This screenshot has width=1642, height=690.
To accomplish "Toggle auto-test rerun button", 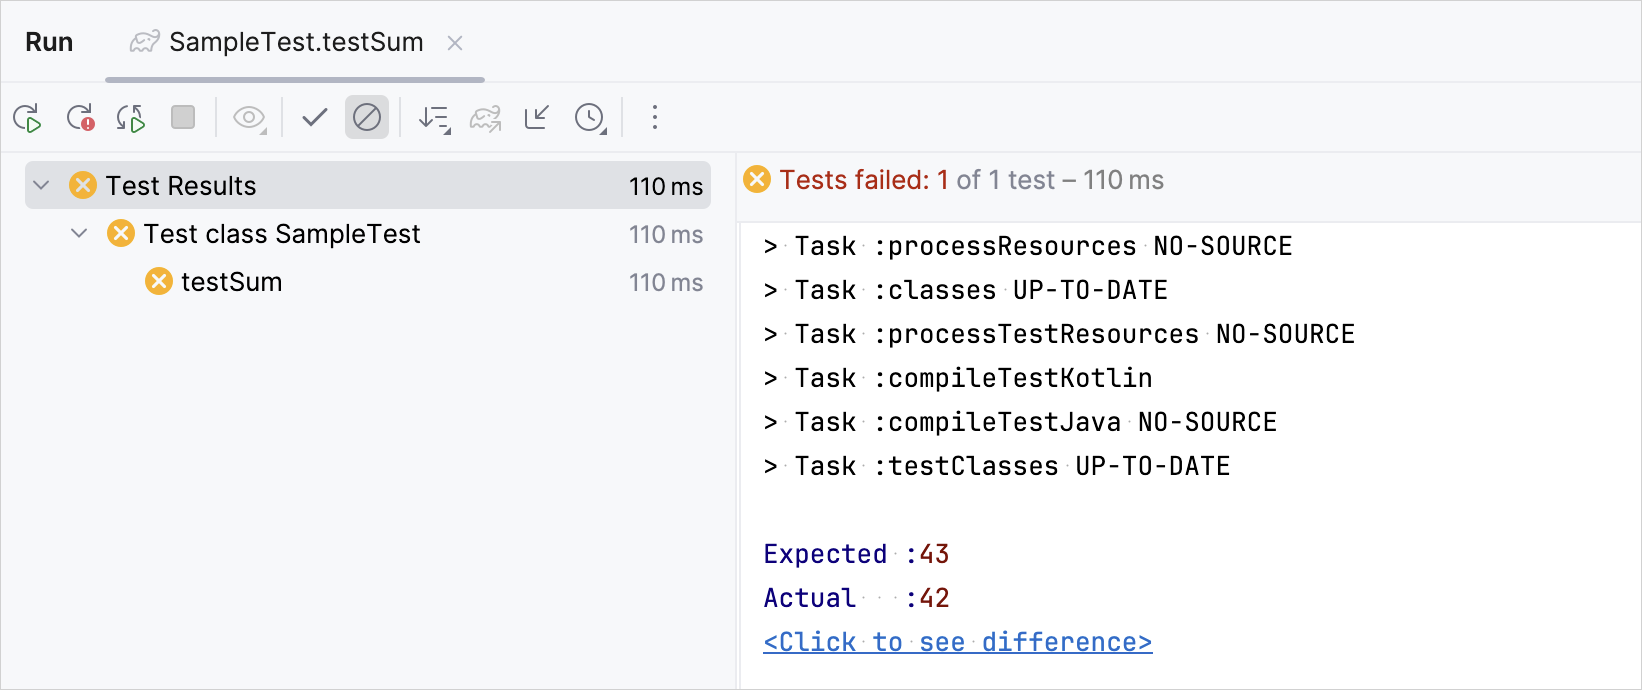I will point(131,118).
